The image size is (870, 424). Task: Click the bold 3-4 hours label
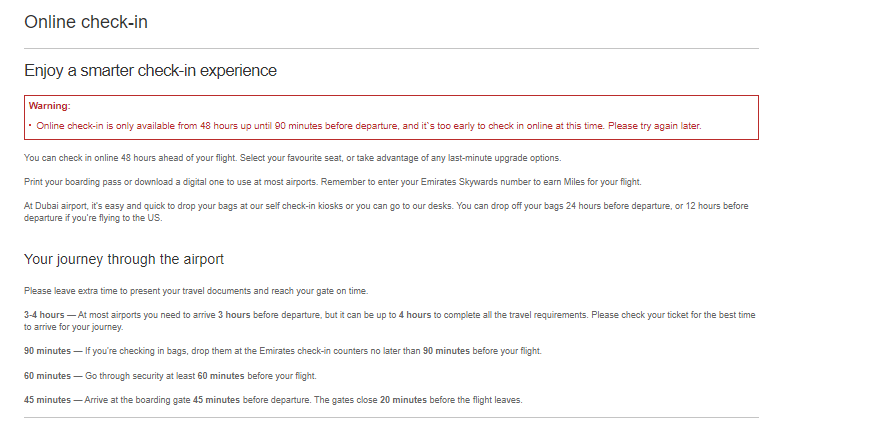click(x=44, y=315)
